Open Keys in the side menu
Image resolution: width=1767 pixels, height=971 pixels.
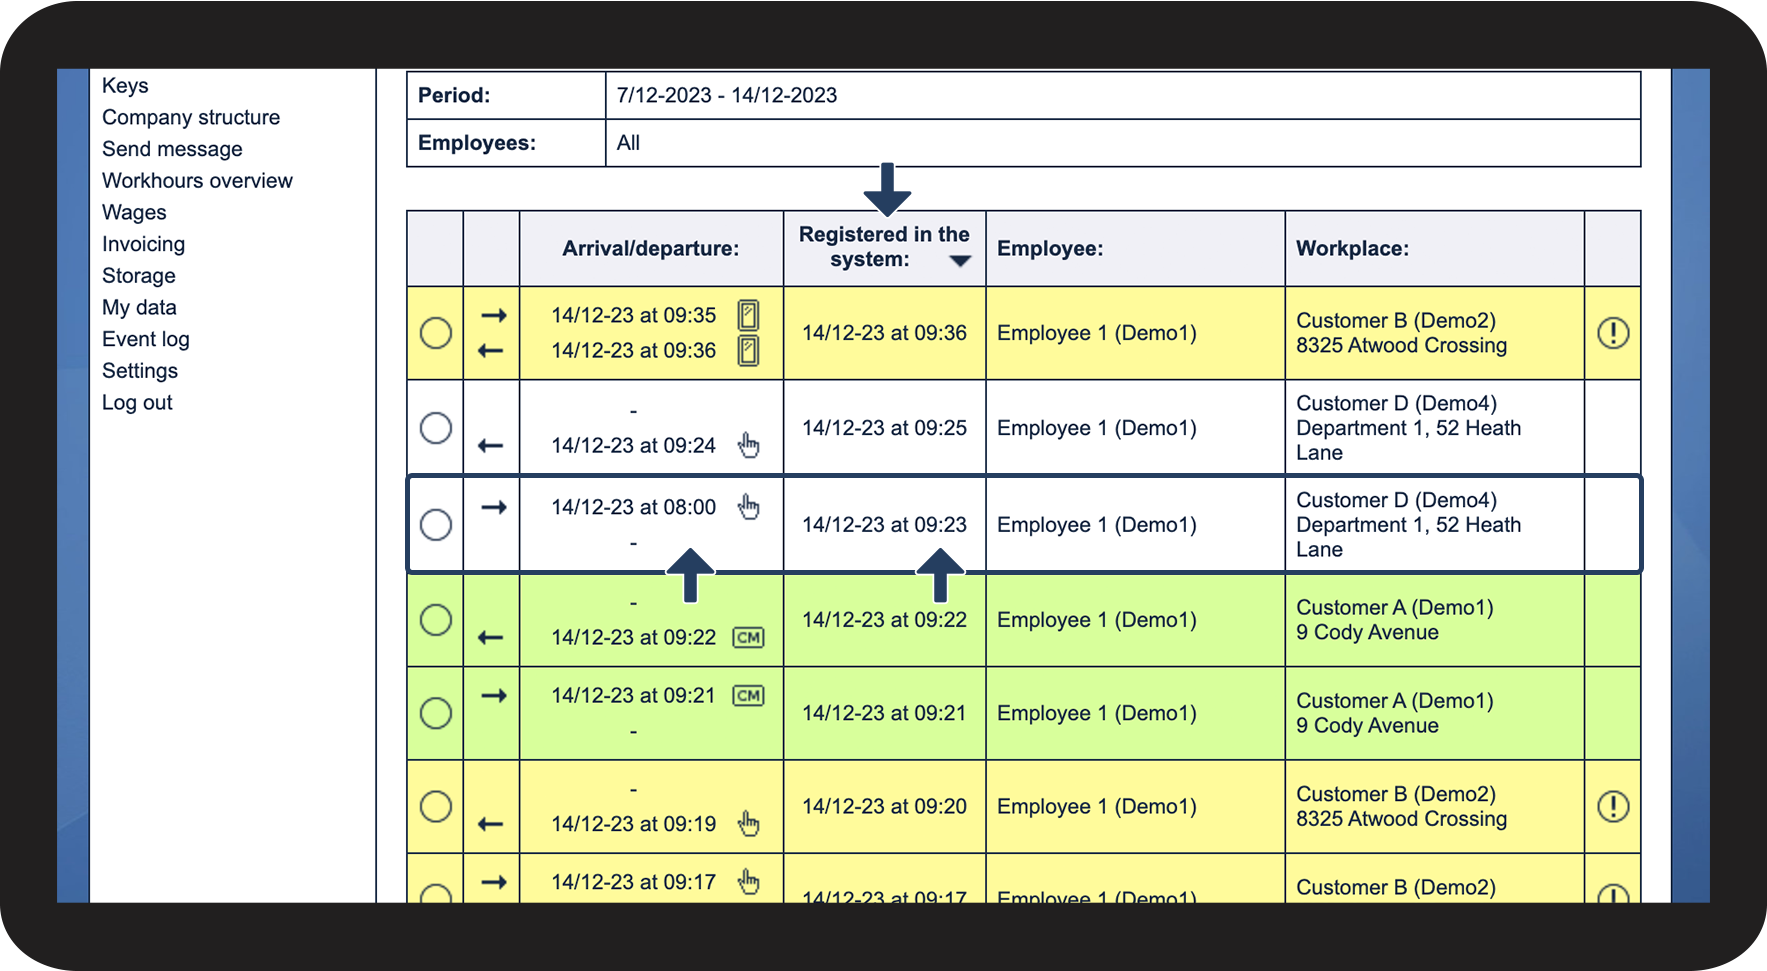click(125, 86)
